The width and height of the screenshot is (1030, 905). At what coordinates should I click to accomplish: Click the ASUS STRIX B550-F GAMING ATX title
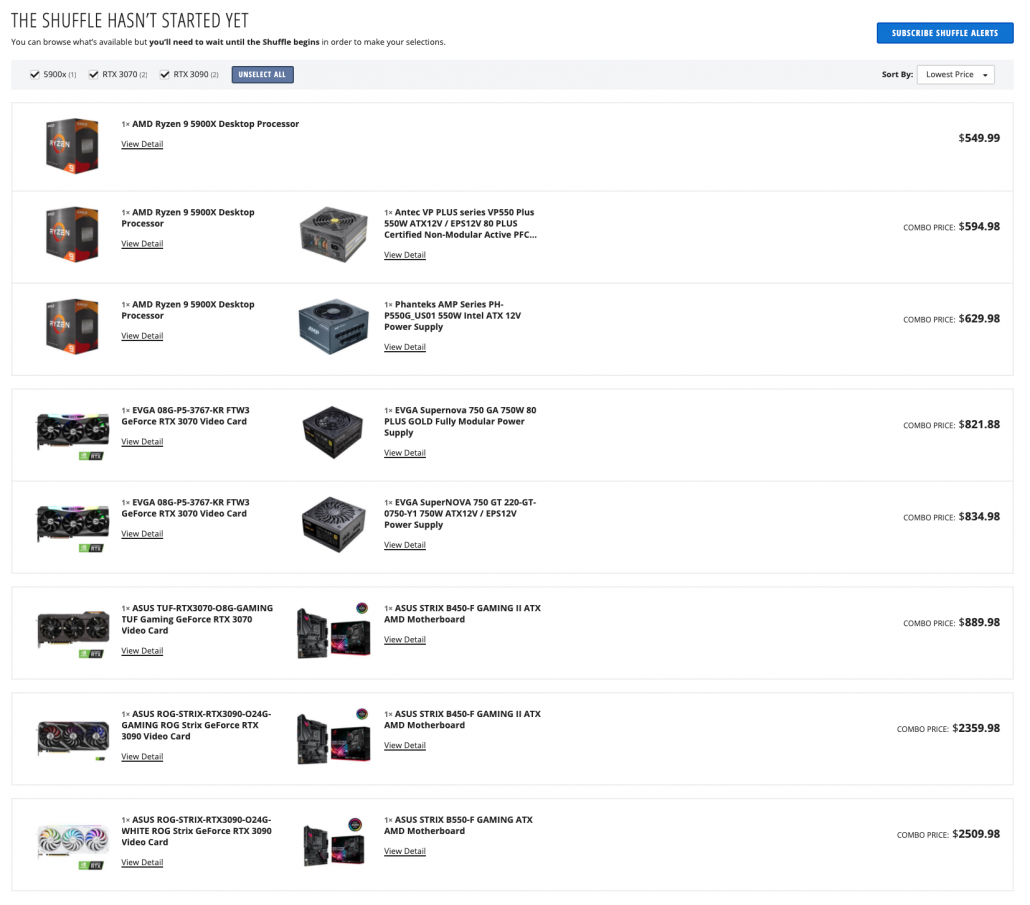click(459, 825)
